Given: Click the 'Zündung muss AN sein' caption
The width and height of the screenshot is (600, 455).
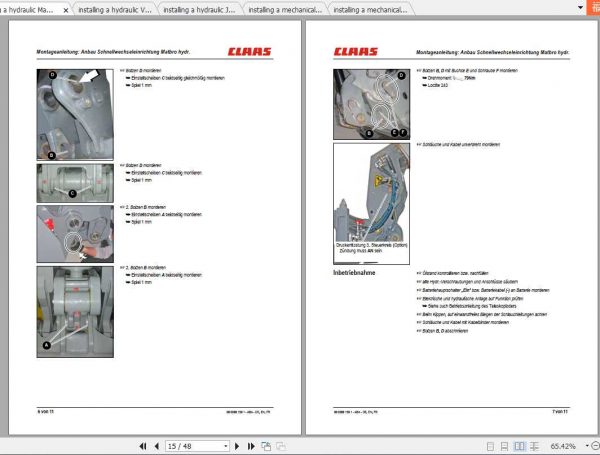Looking at the screenshot, I should (360, 251).
